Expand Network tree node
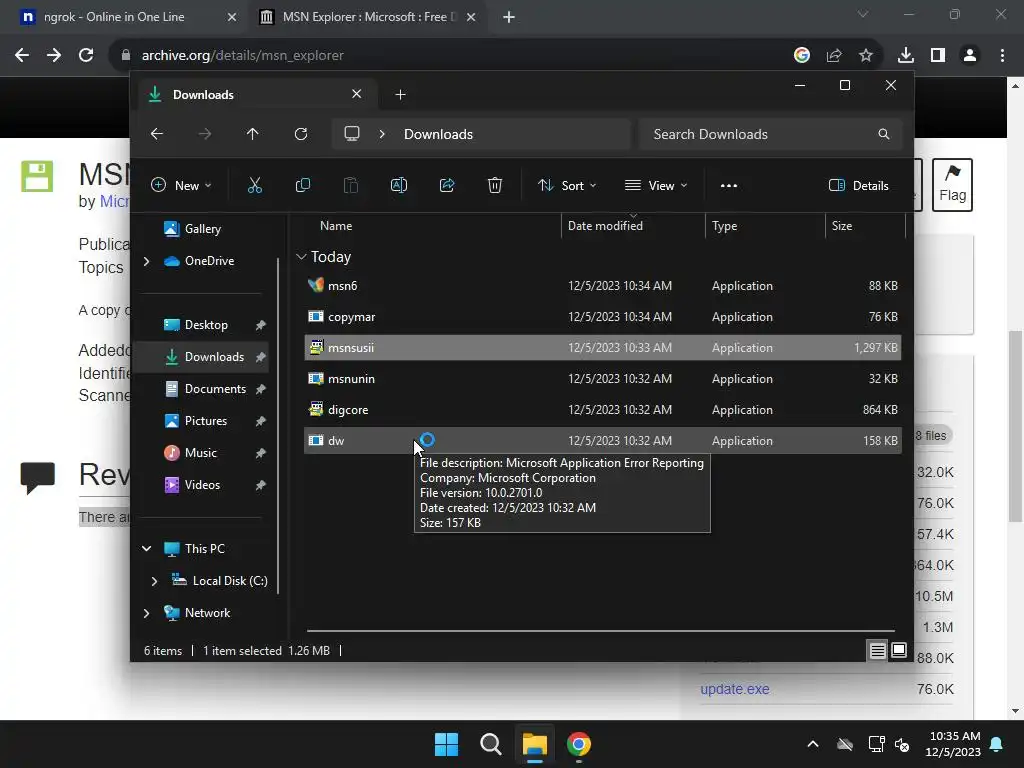Viewport: 1024px width, 768px height. coord(146,613)
